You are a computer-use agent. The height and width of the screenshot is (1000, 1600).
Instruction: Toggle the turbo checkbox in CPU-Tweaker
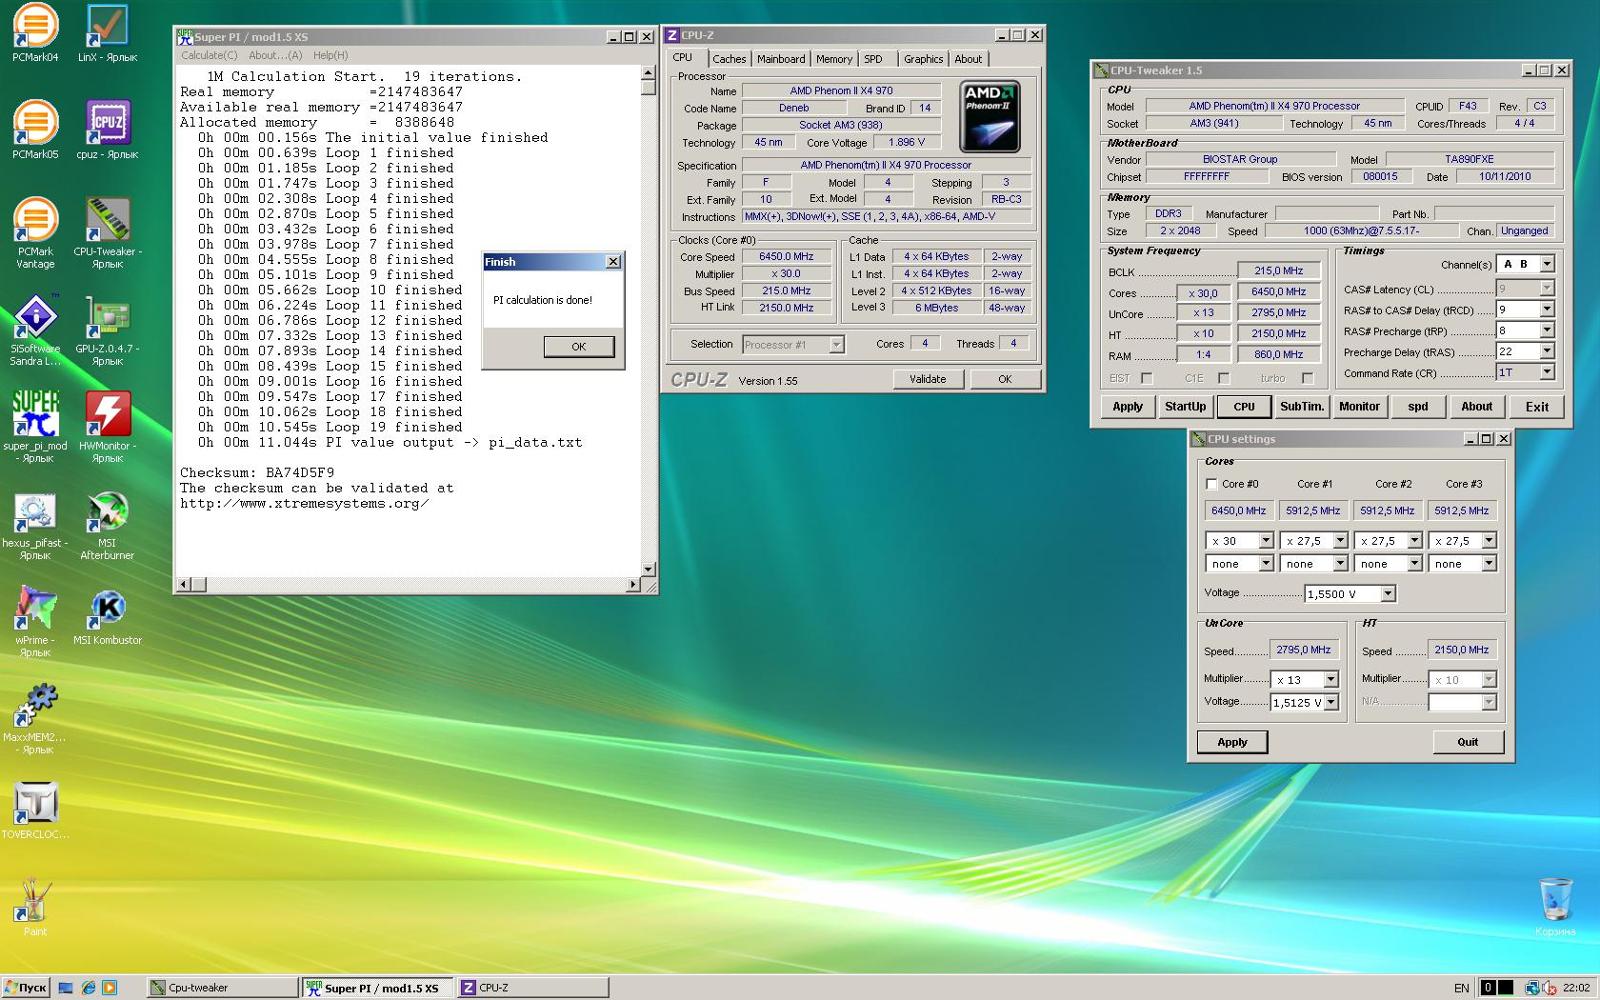tap(1307, 378)
